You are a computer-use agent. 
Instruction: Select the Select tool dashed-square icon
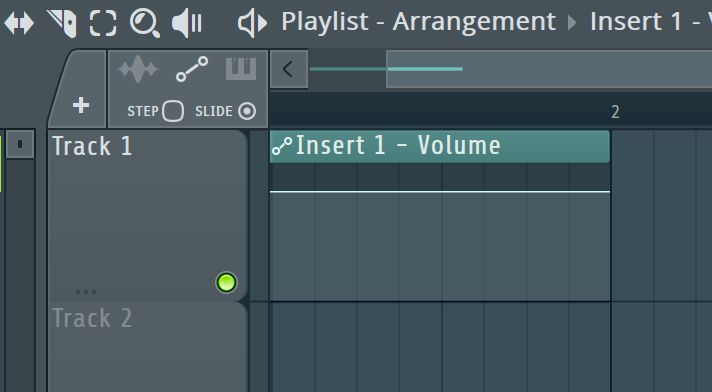pos(103,23)
